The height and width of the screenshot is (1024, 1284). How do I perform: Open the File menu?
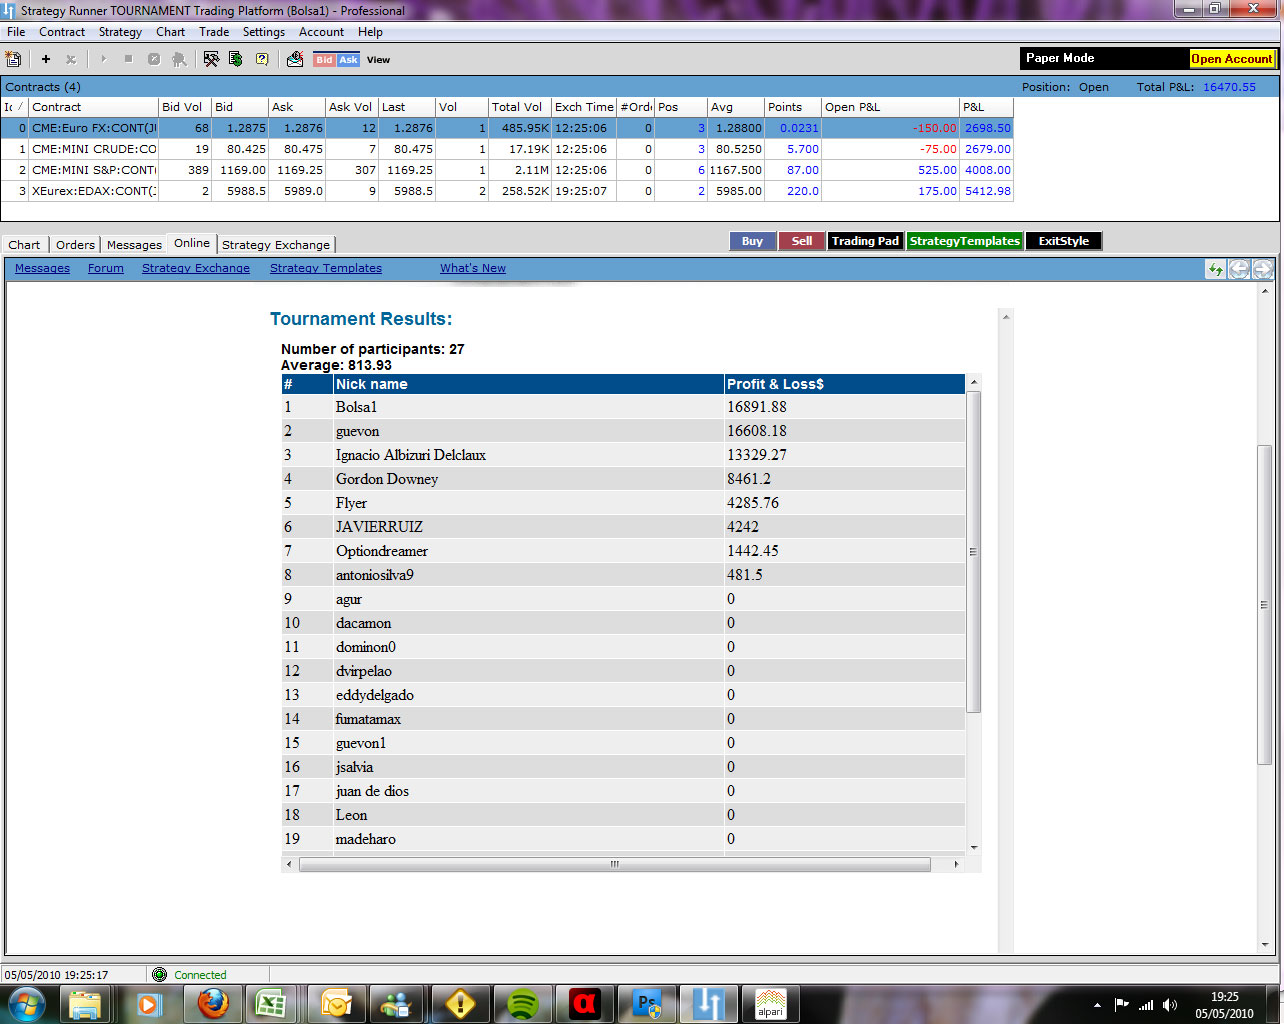click(16, 32)
